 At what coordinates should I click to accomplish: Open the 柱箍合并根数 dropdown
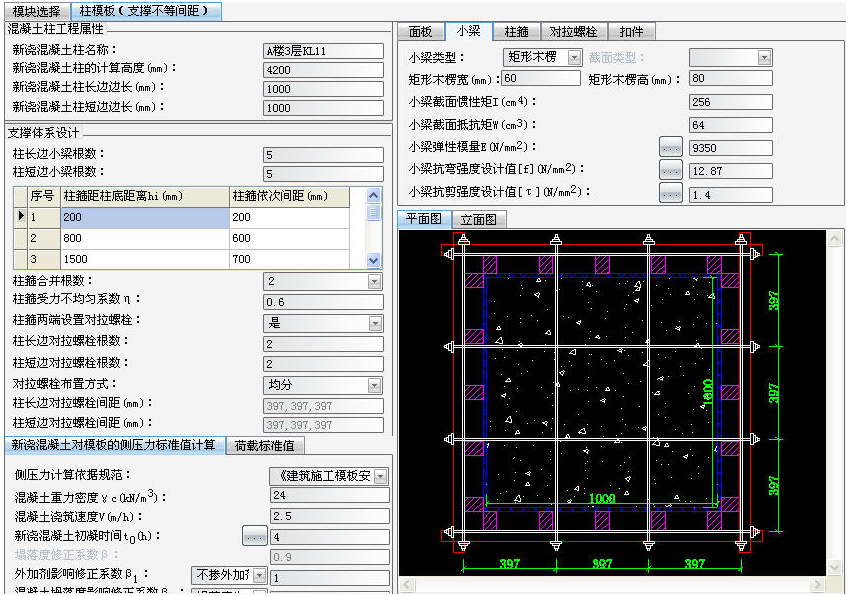tap(376, 282)
